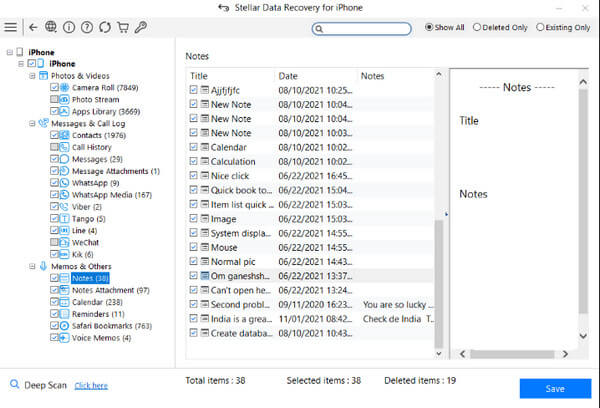The height and width of the screenshot is (408, 600).
Task: Sort by the Title column header
Action: click(230, 76)
